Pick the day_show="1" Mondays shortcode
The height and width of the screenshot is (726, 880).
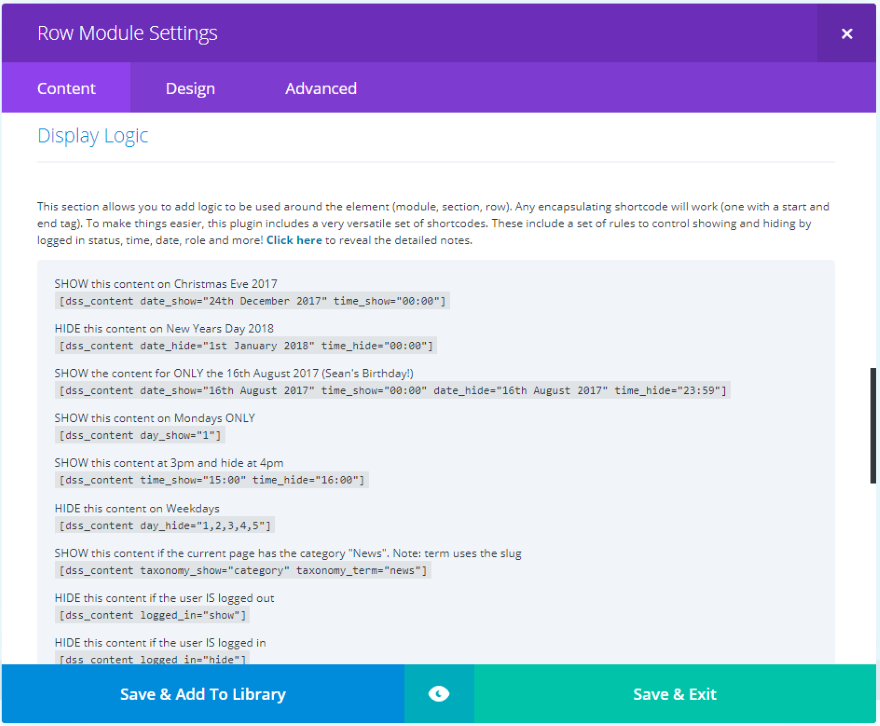pyautogui.click(x=141, y=435)
